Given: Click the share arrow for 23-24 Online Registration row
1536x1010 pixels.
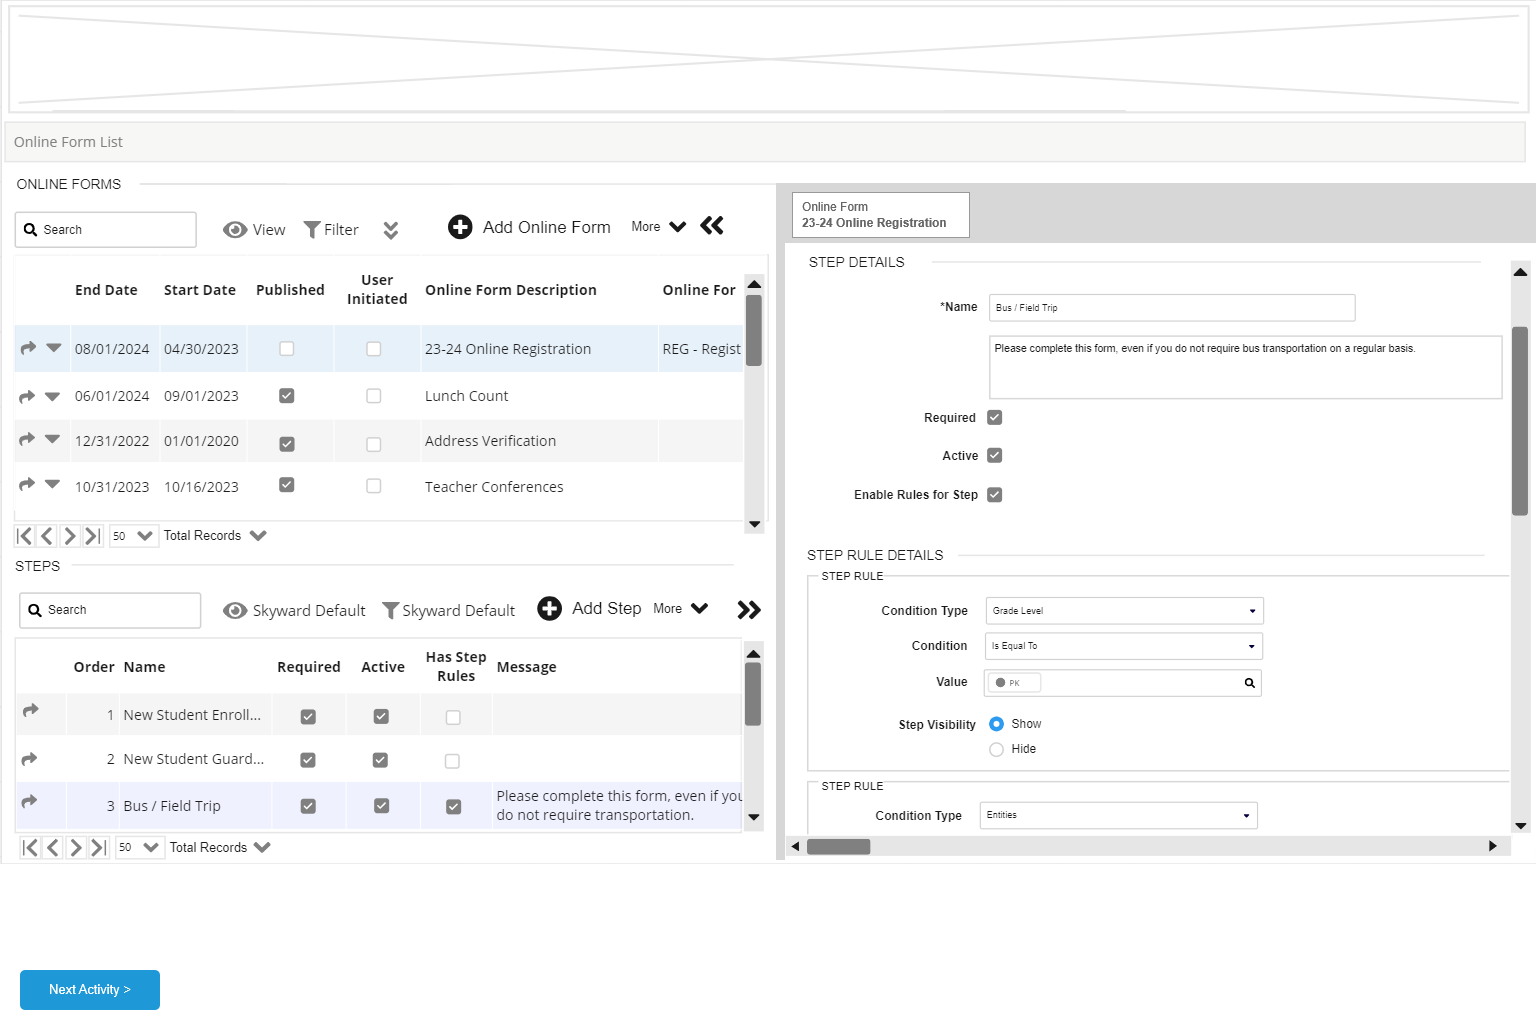Looking at the screenshot, I should 28,348.
